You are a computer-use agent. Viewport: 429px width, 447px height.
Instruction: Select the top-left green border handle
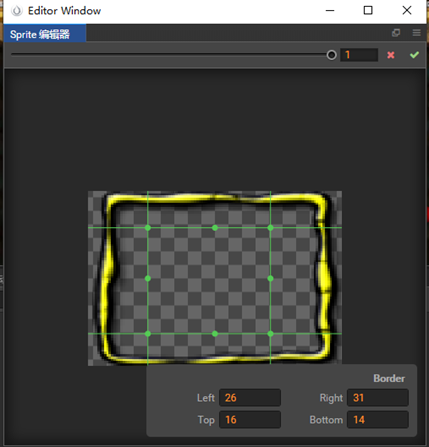coord(148,228)
